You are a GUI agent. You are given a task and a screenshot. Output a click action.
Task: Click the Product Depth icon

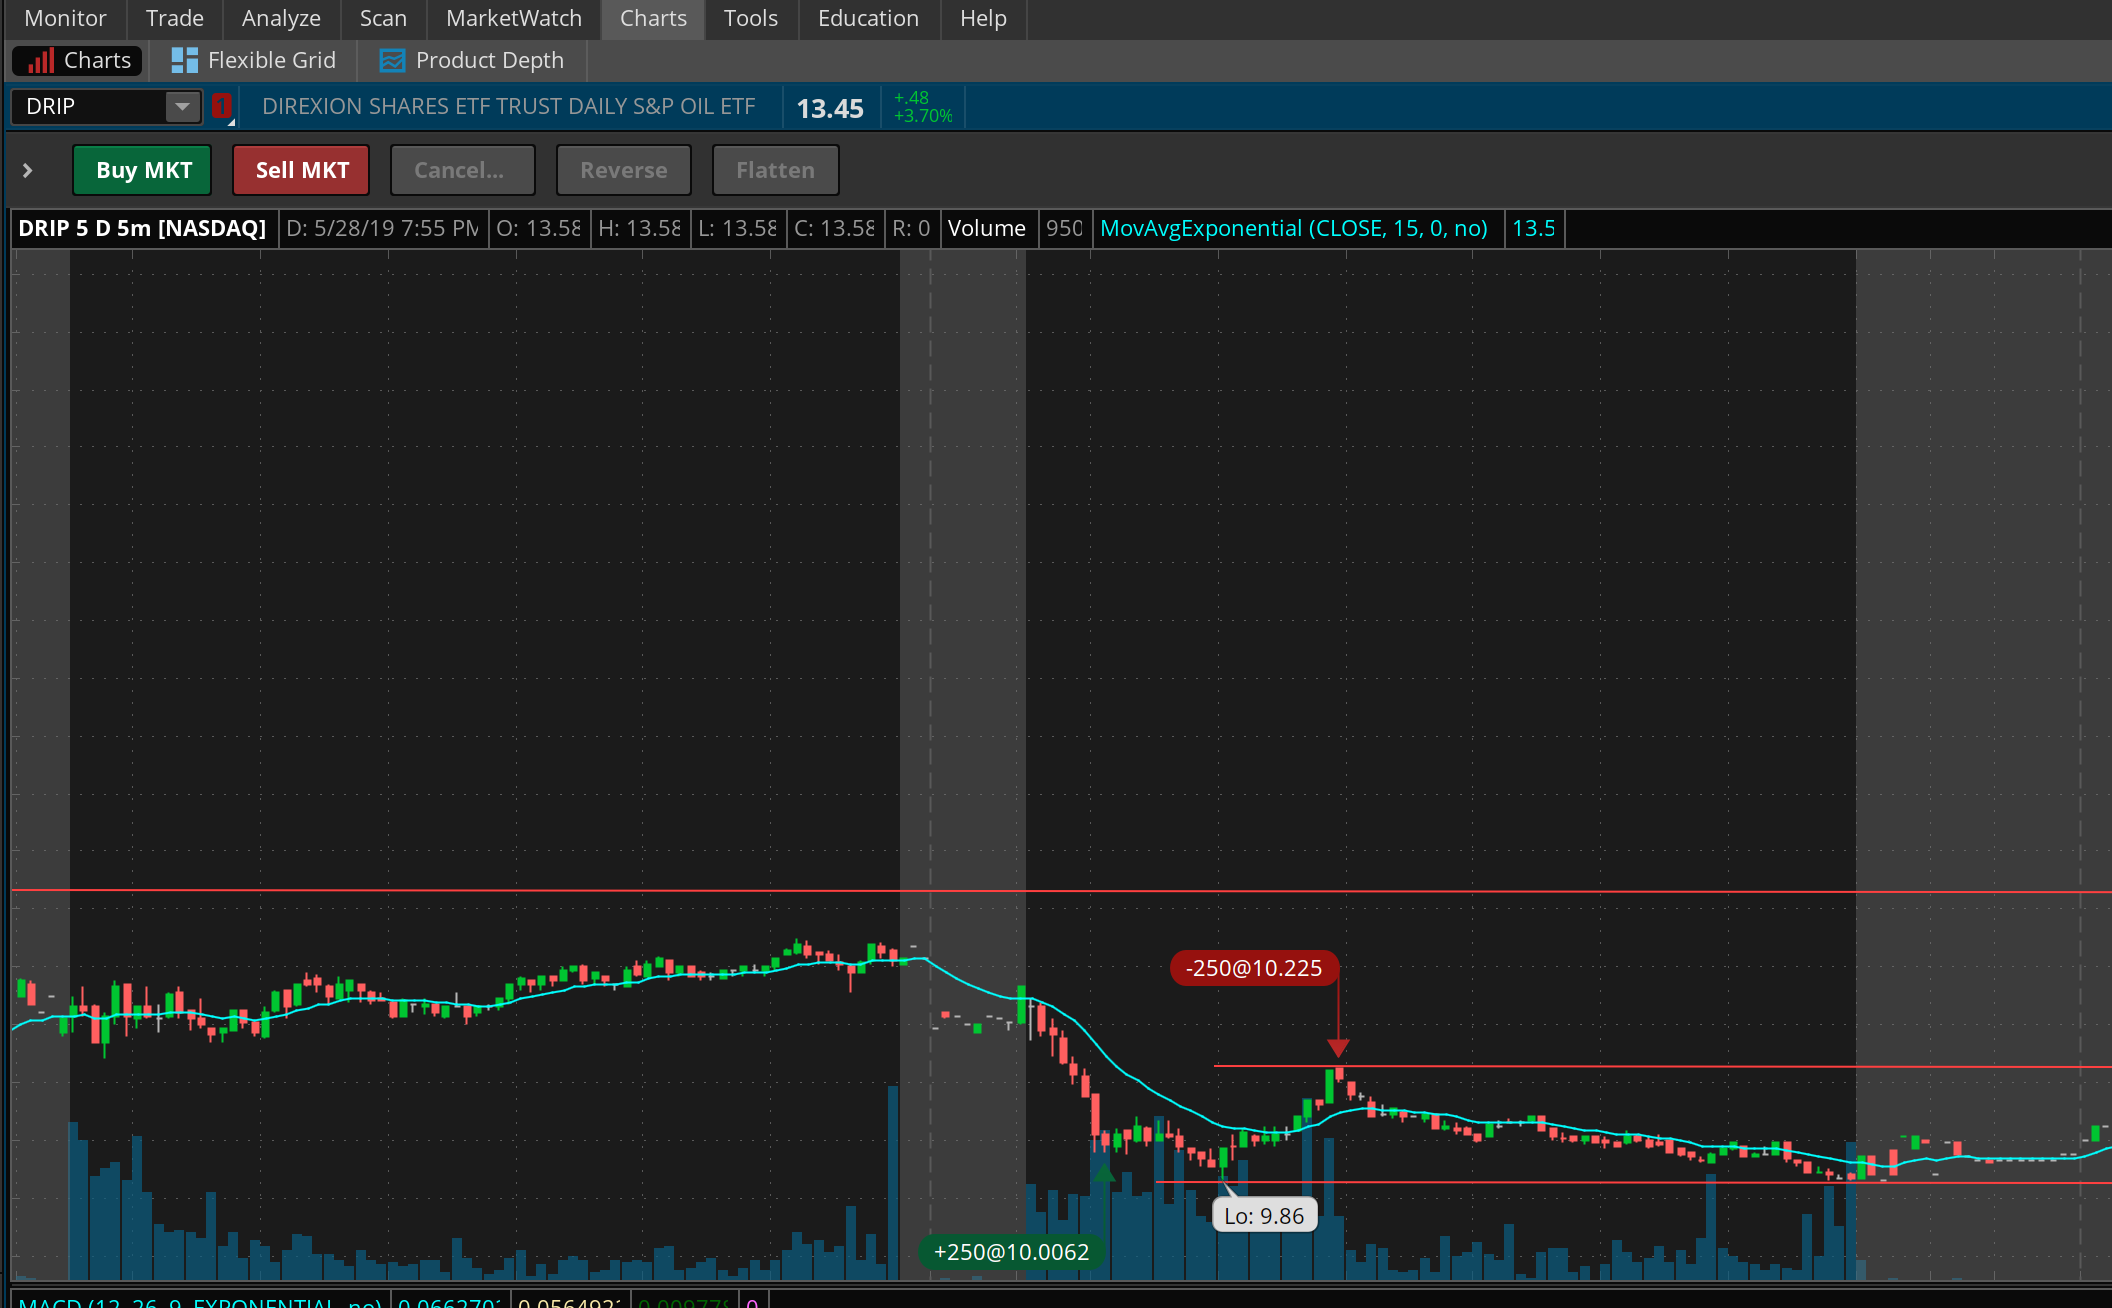coord(392,61)
